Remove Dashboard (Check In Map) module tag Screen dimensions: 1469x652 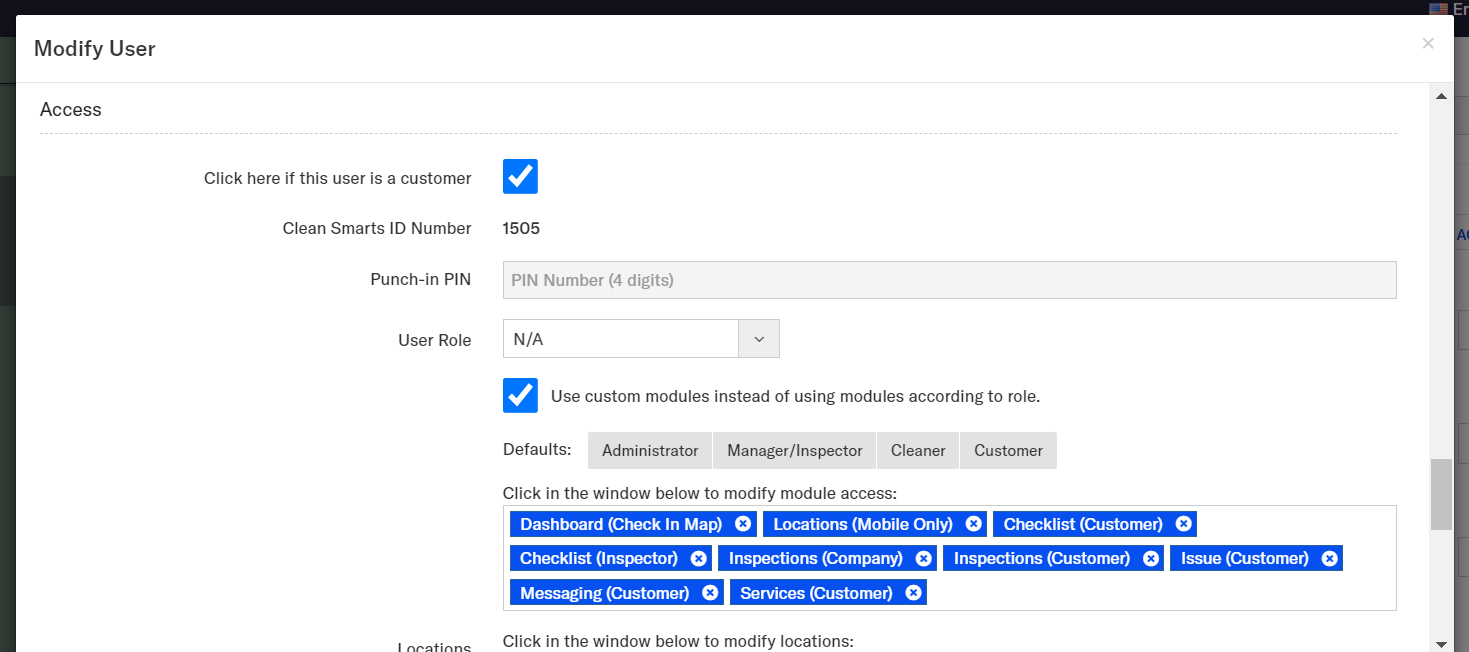pos(742,524)
